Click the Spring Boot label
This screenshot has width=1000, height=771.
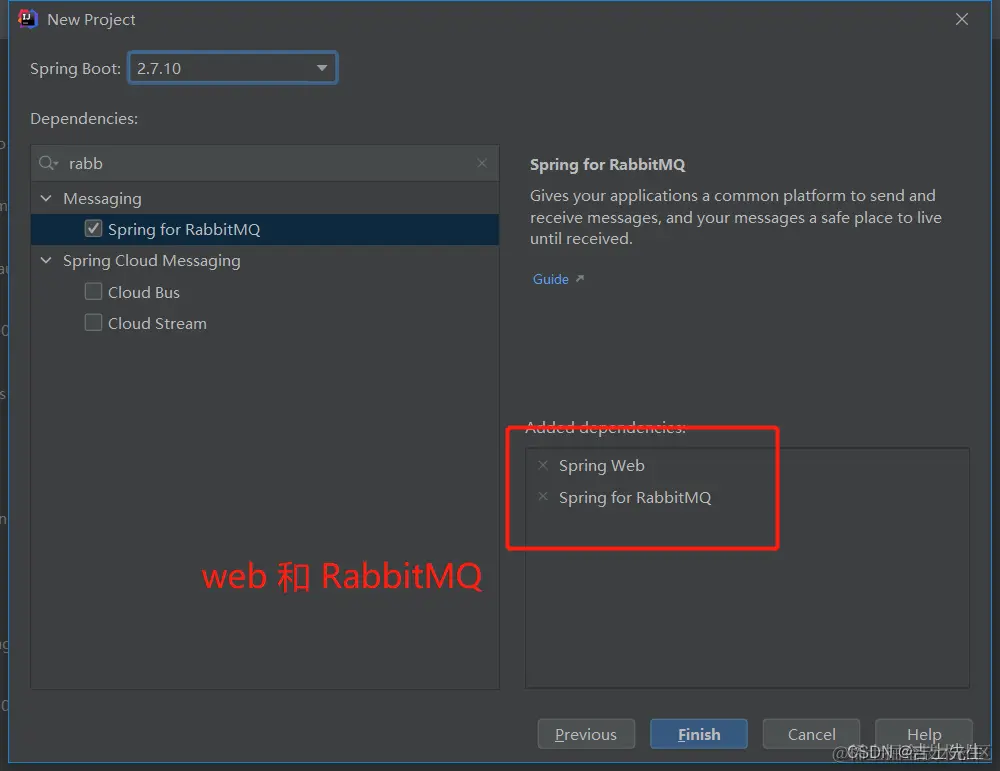75,69
